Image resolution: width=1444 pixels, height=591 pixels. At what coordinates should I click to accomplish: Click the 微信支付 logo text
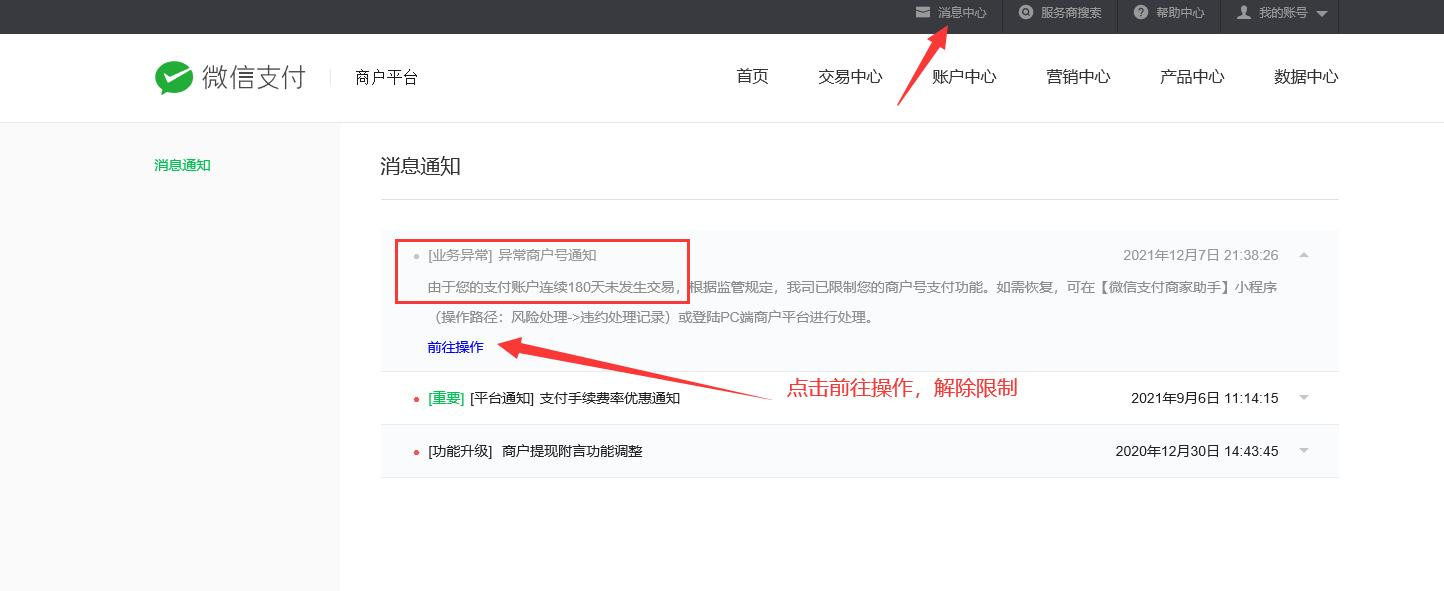(x=253, y=77)
